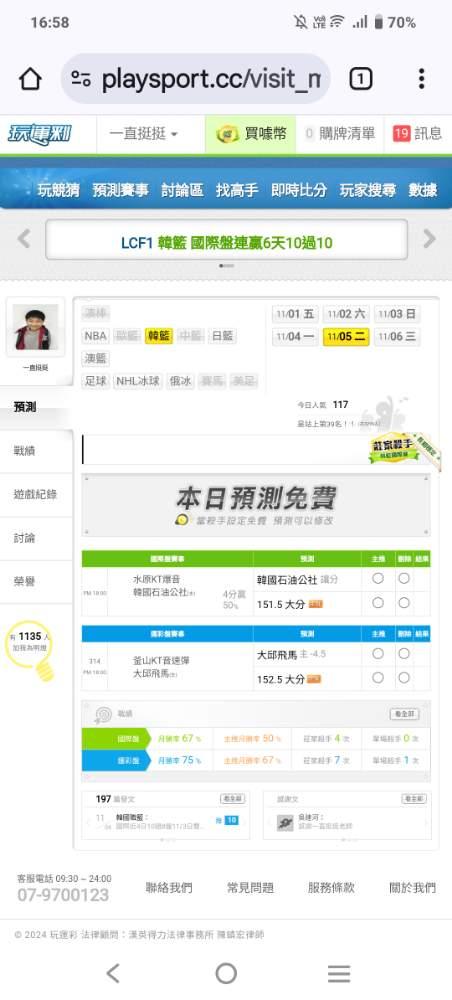Open 訊息 notifications with red badge

(418, 133)
